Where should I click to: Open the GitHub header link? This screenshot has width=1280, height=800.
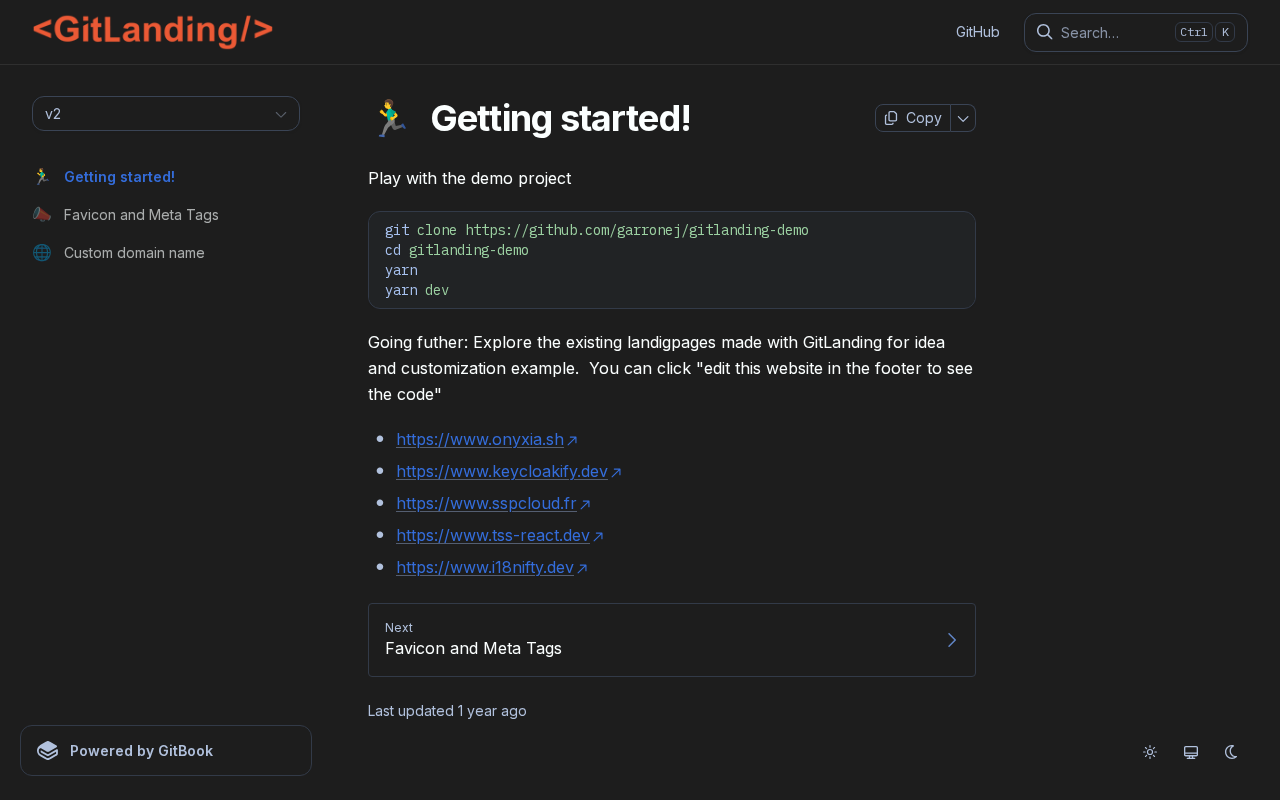click(977, 32)
